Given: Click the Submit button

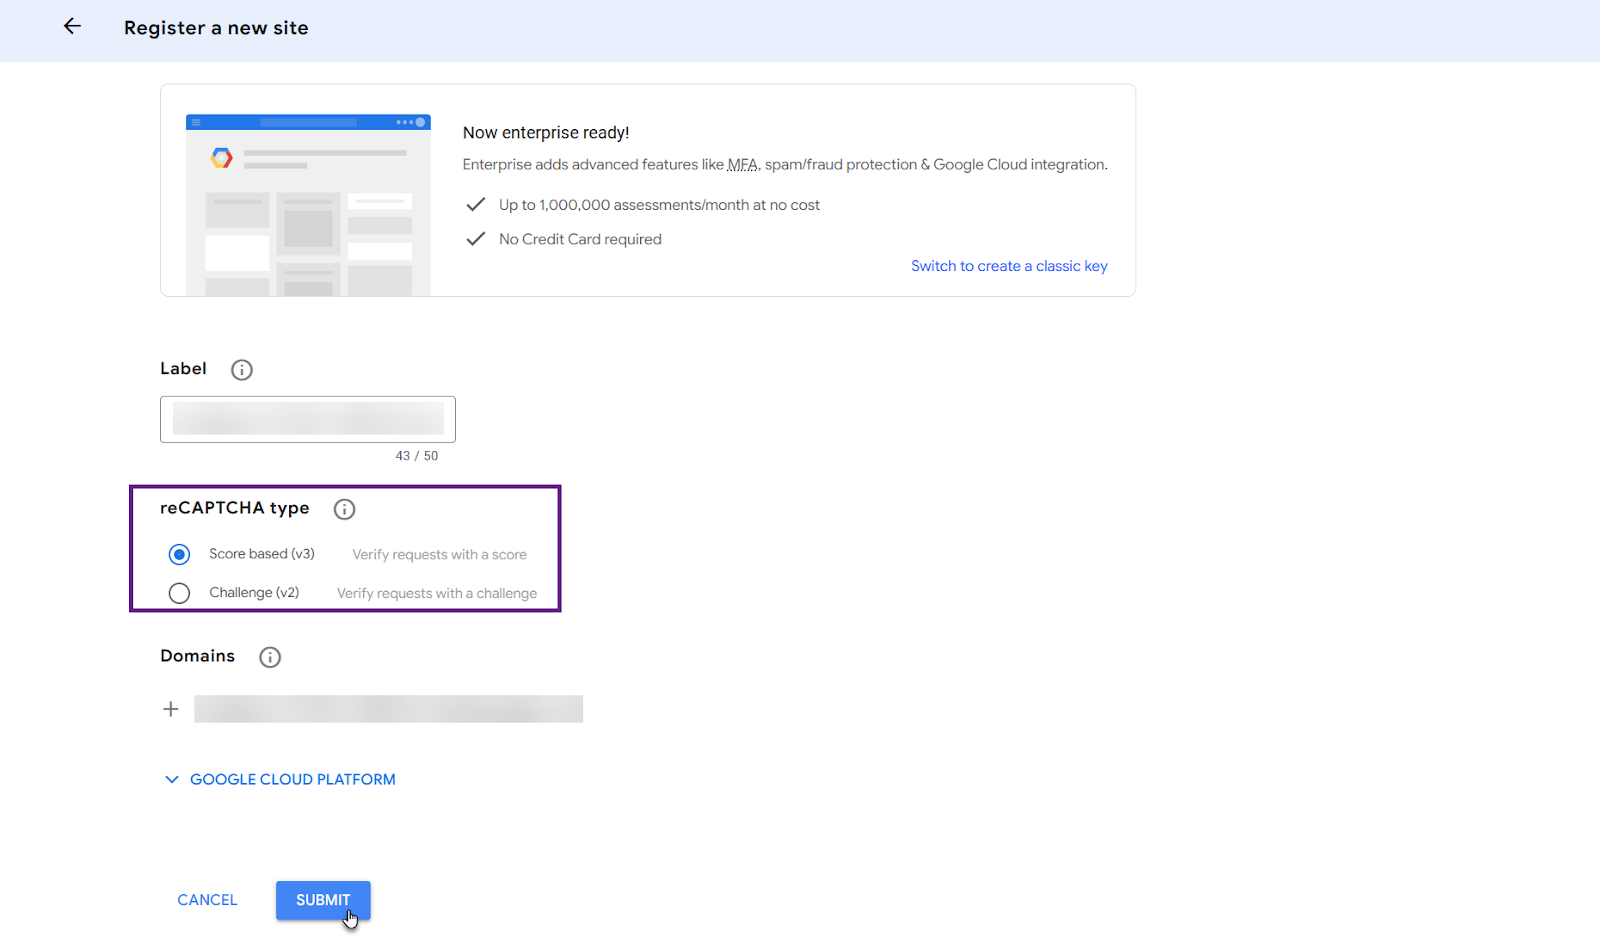Looking at the screenshot, I should coord(323,900).
